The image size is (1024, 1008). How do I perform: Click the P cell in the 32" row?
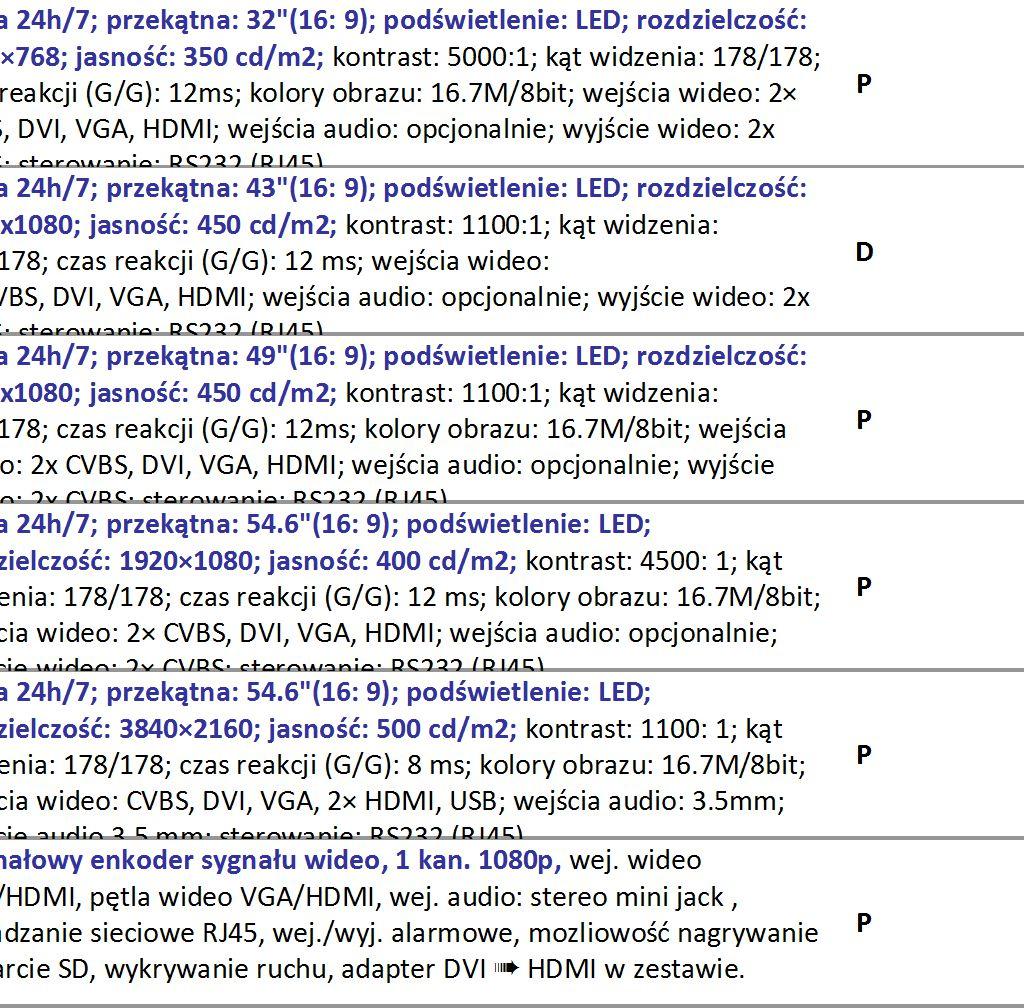pos(863,84)
